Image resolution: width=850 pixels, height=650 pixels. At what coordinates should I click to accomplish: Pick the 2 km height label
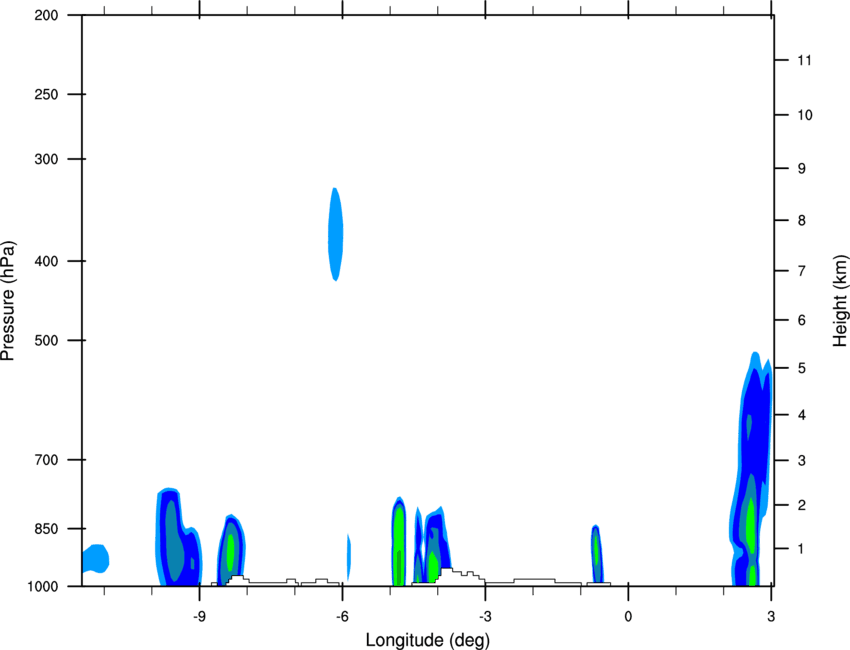802,505
